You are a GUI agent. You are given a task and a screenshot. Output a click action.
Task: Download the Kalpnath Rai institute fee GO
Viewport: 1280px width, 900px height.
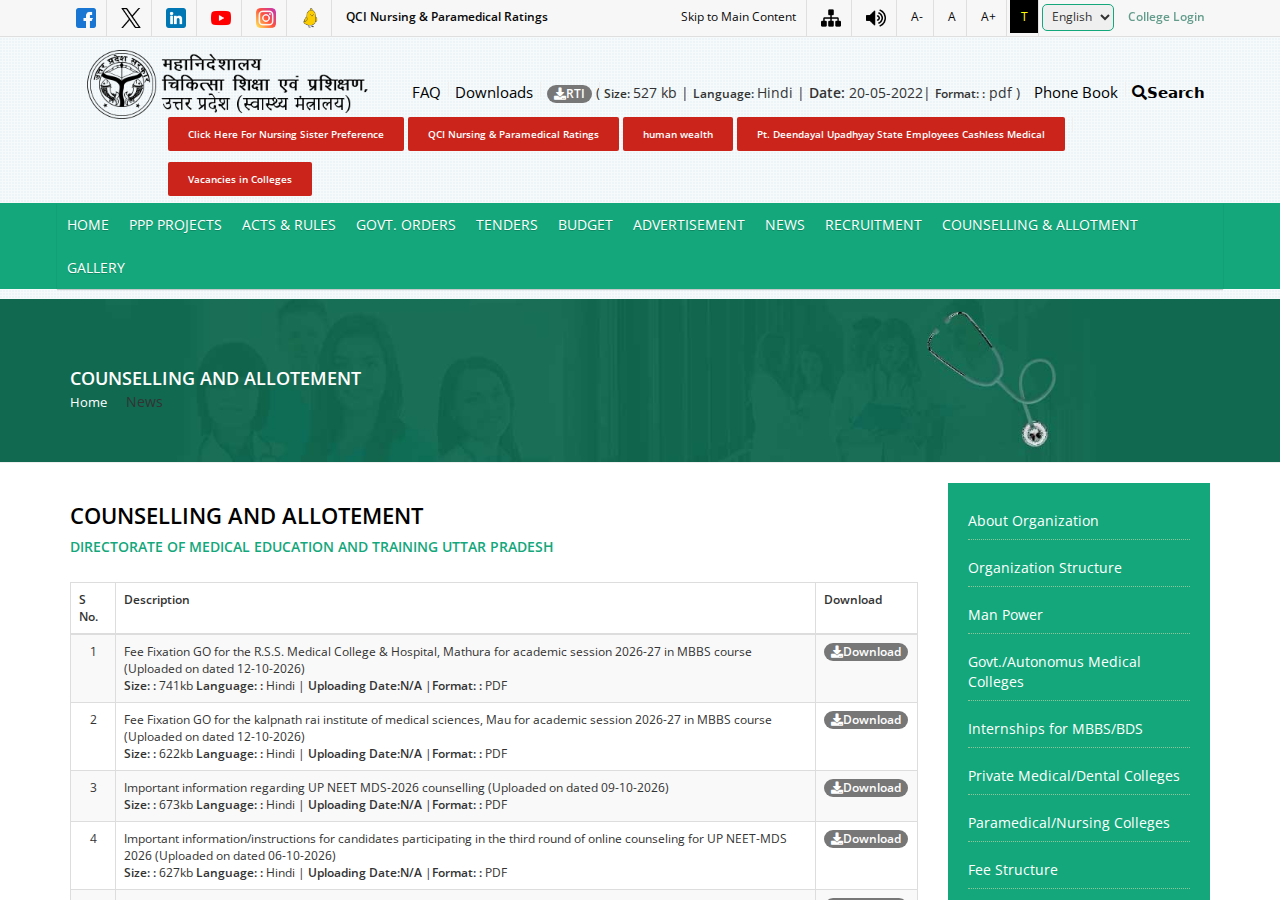[866, 720]
